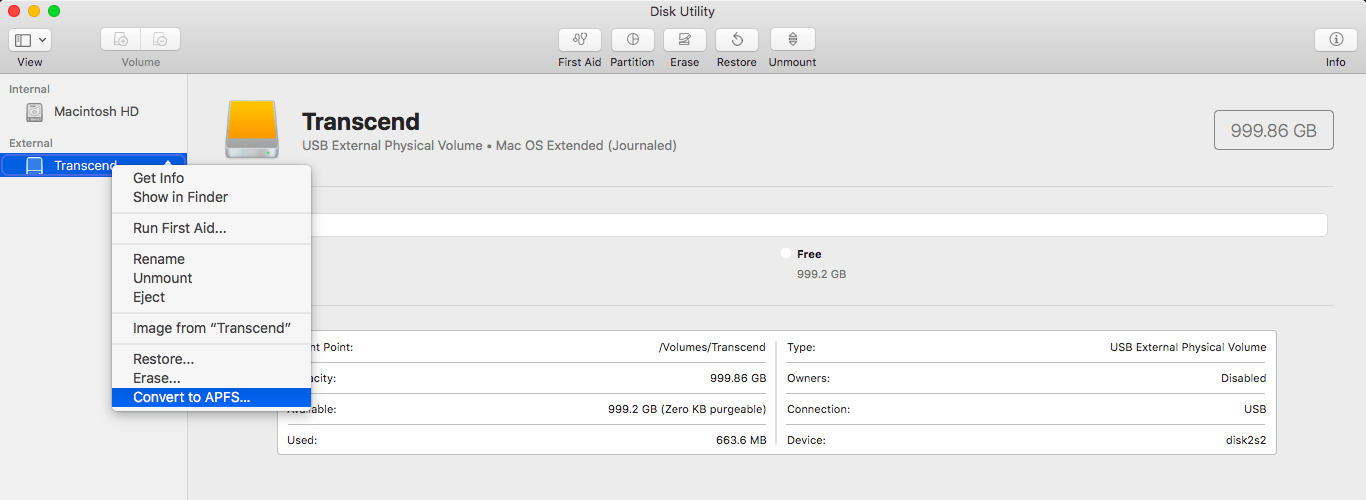This screenshot has width=1366, height=500.
Task: Choose Get Info from context menu
Action: pos(211,178)
